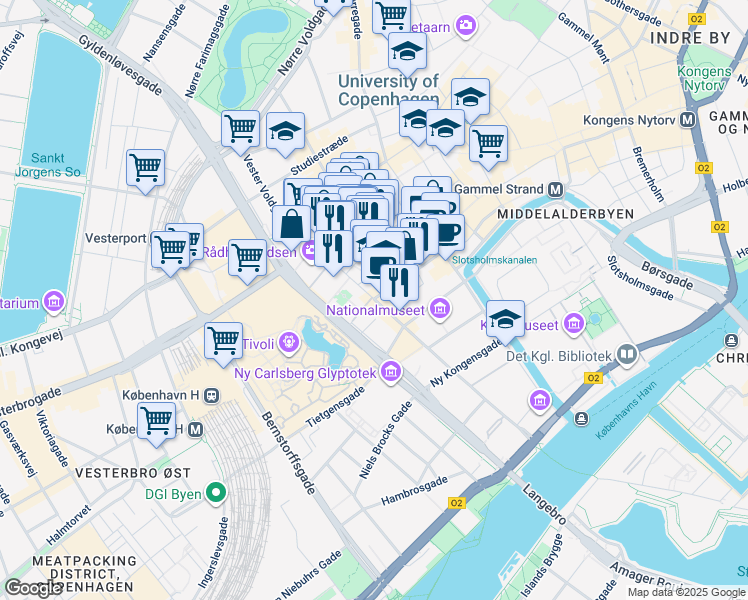The image size is (748, 600).
Task: Click the København H train station icon
Action: pos(212,395)
